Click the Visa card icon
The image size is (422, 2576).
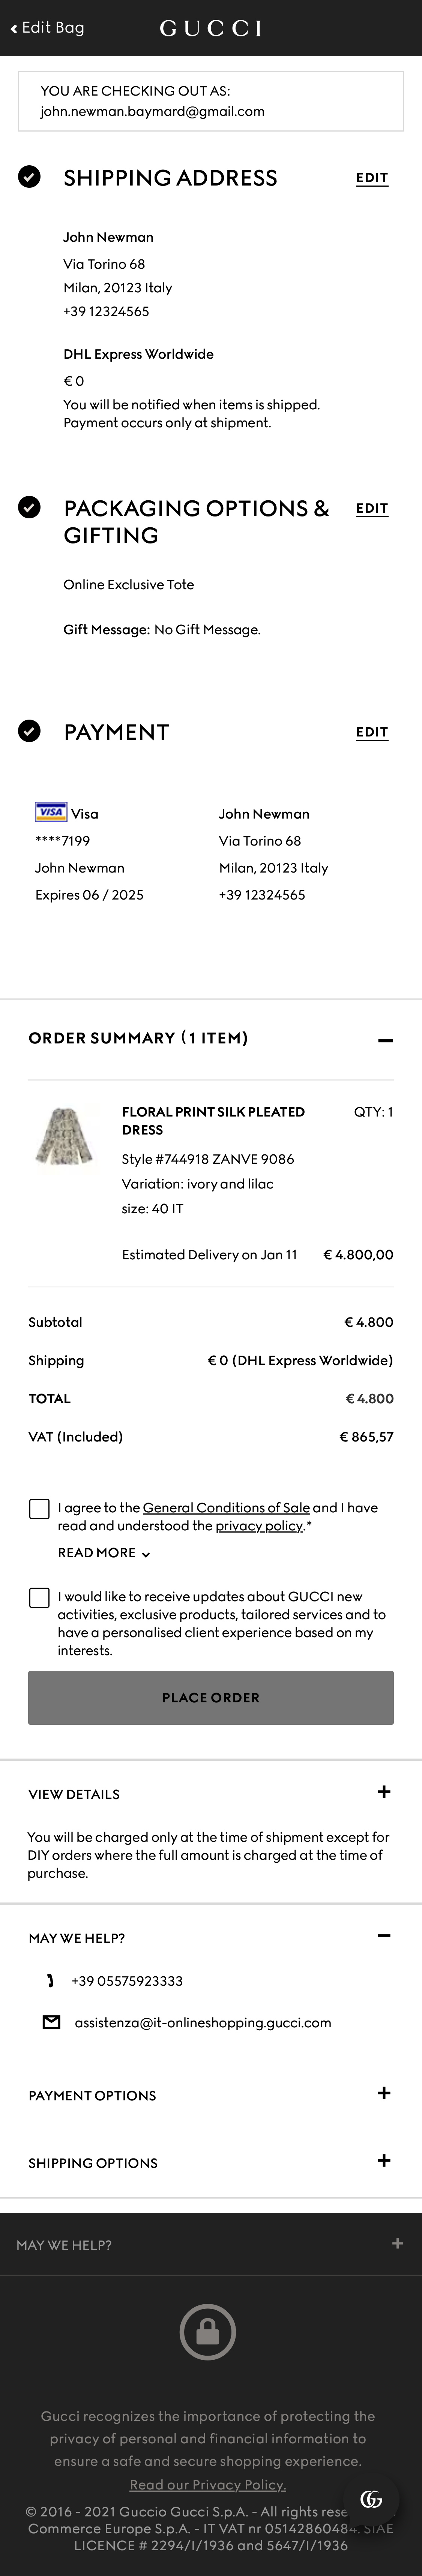tap(51, 812)
